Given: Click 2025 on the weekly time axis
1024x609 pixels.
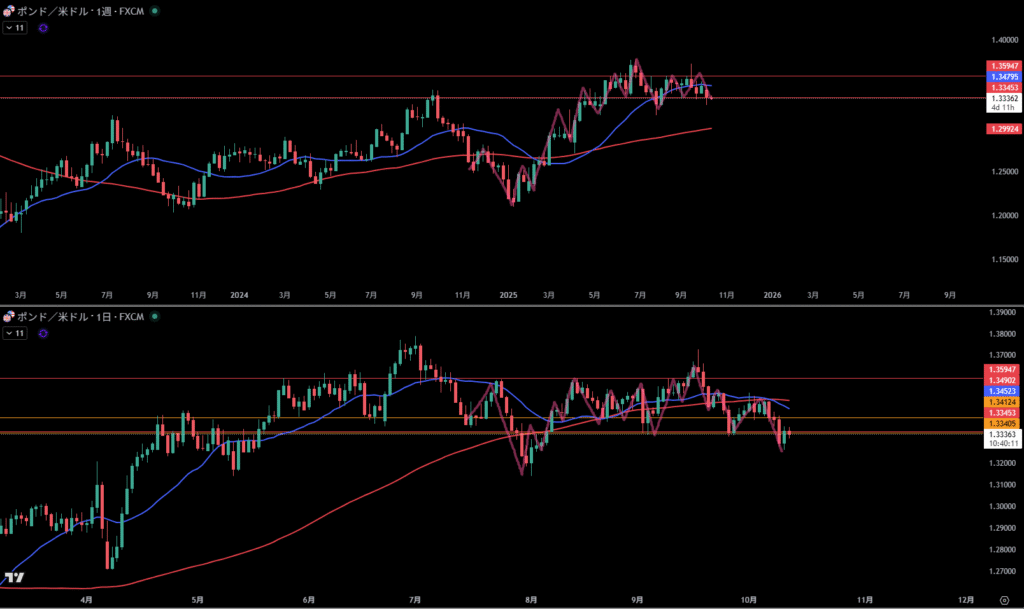Looking at the screenshot, I should (x=508, y=295).
